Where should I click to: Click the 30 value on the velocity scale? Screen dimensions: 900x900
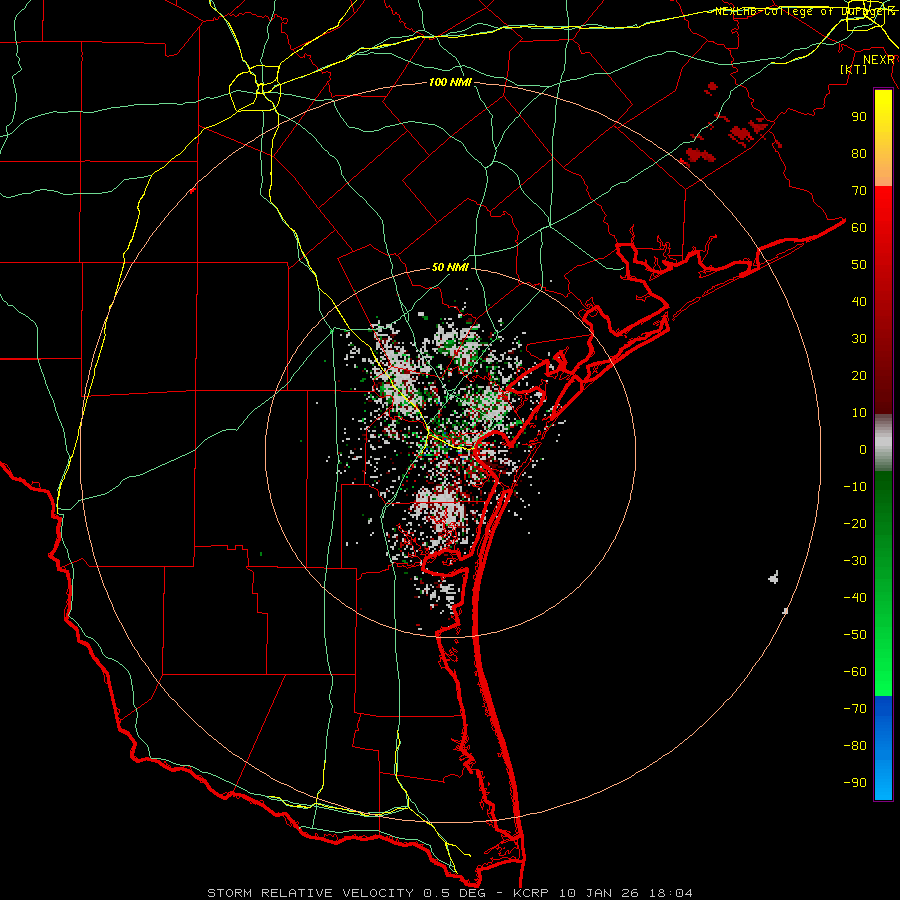point(859,339)
